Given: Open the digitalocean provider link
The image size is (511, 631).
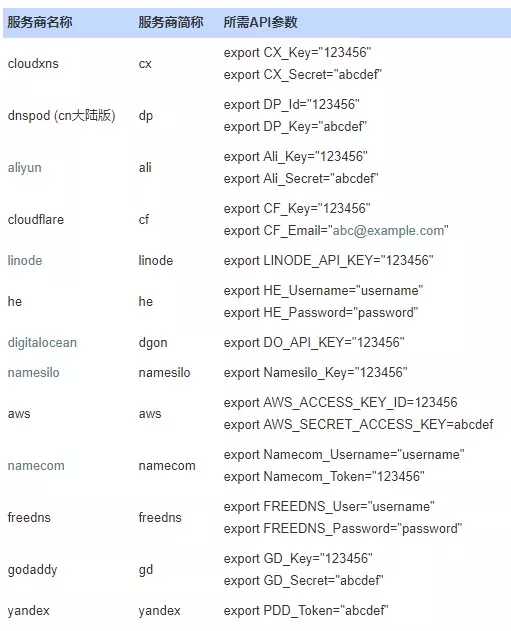Looking at the screenshot, I should [x=42, y=343].
